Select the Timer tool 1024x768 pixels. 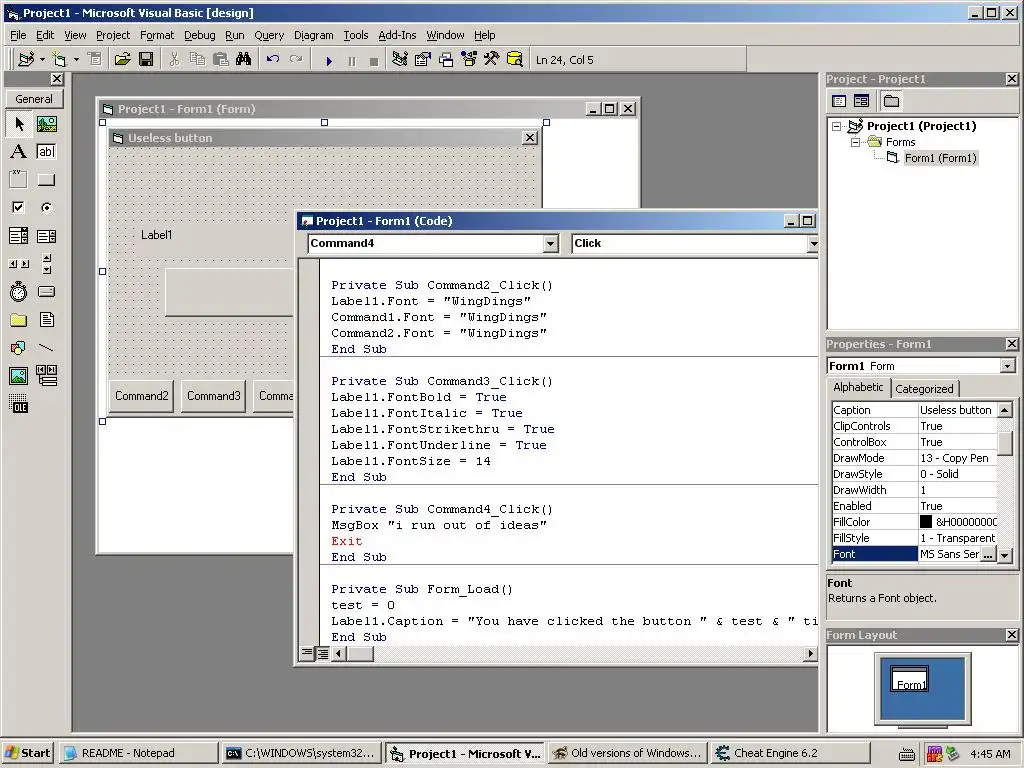click(18, 292)
